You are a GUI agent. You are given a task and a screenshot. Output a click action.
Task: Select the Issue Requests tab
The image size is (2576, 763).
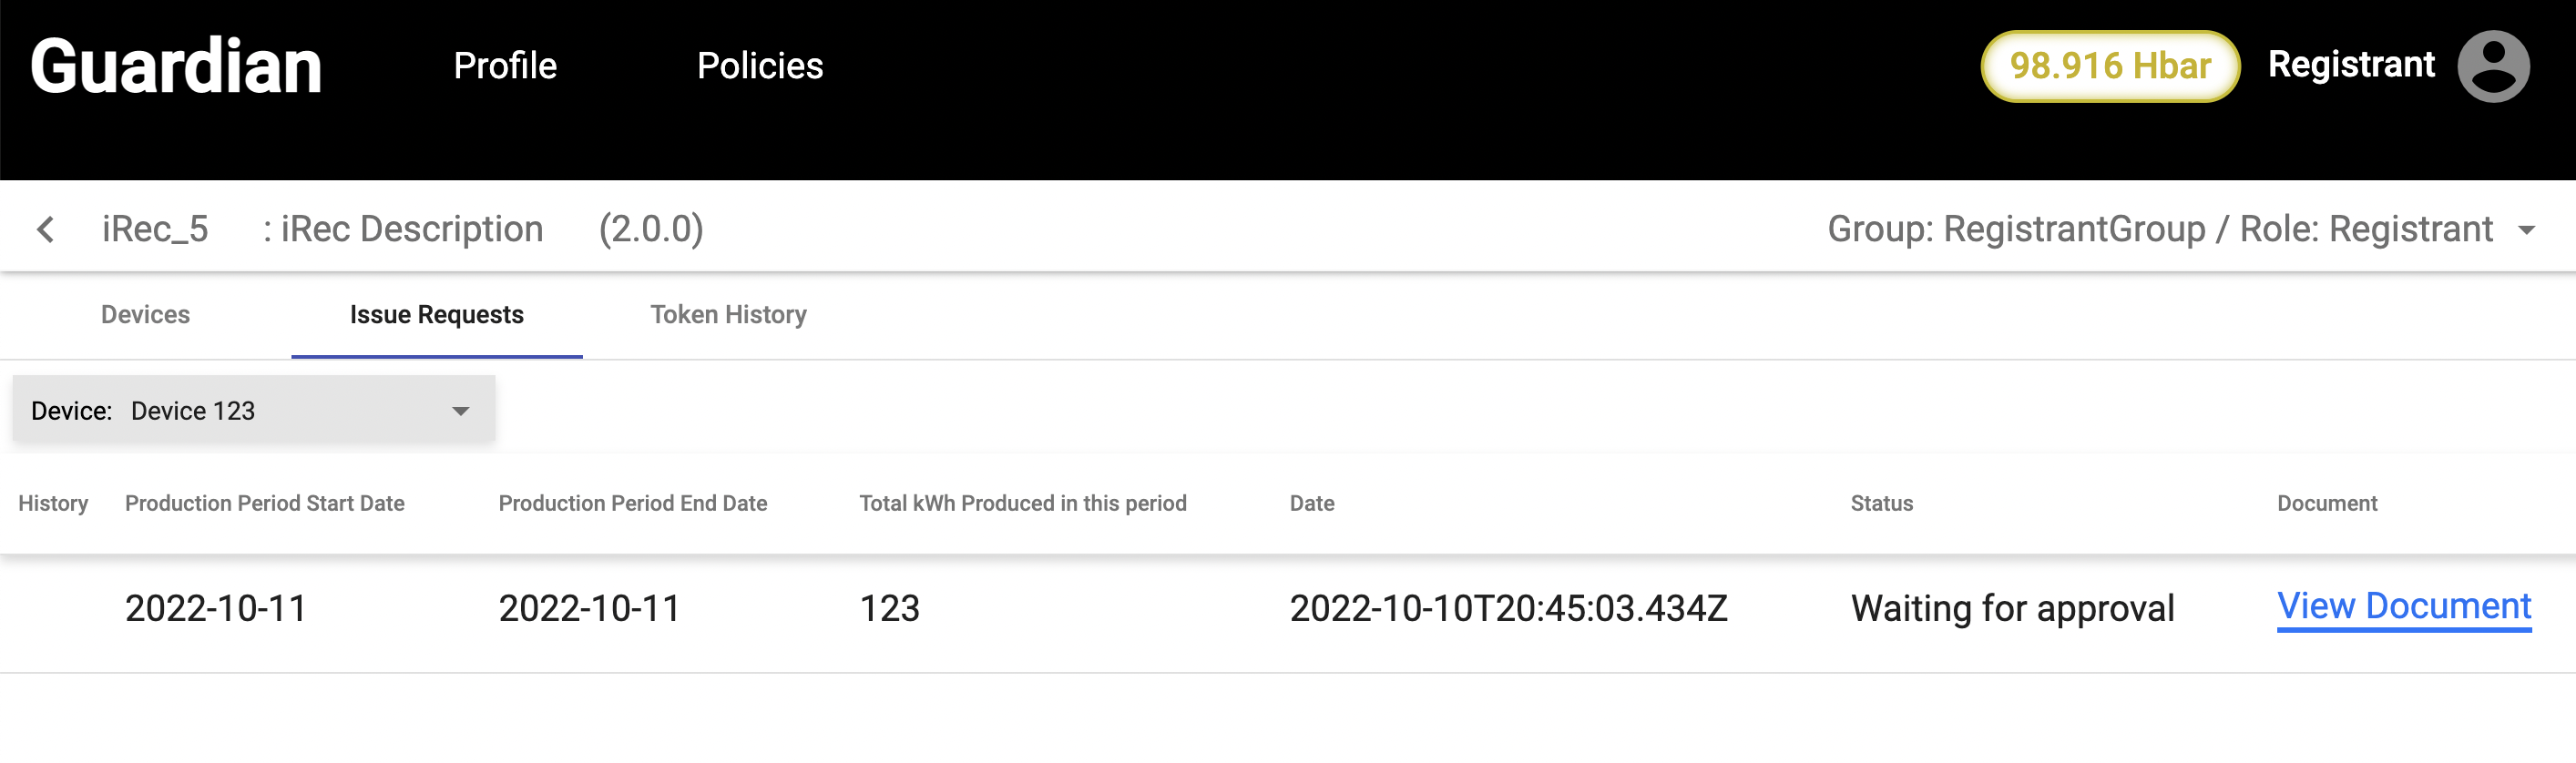click(x=436, y=315)
